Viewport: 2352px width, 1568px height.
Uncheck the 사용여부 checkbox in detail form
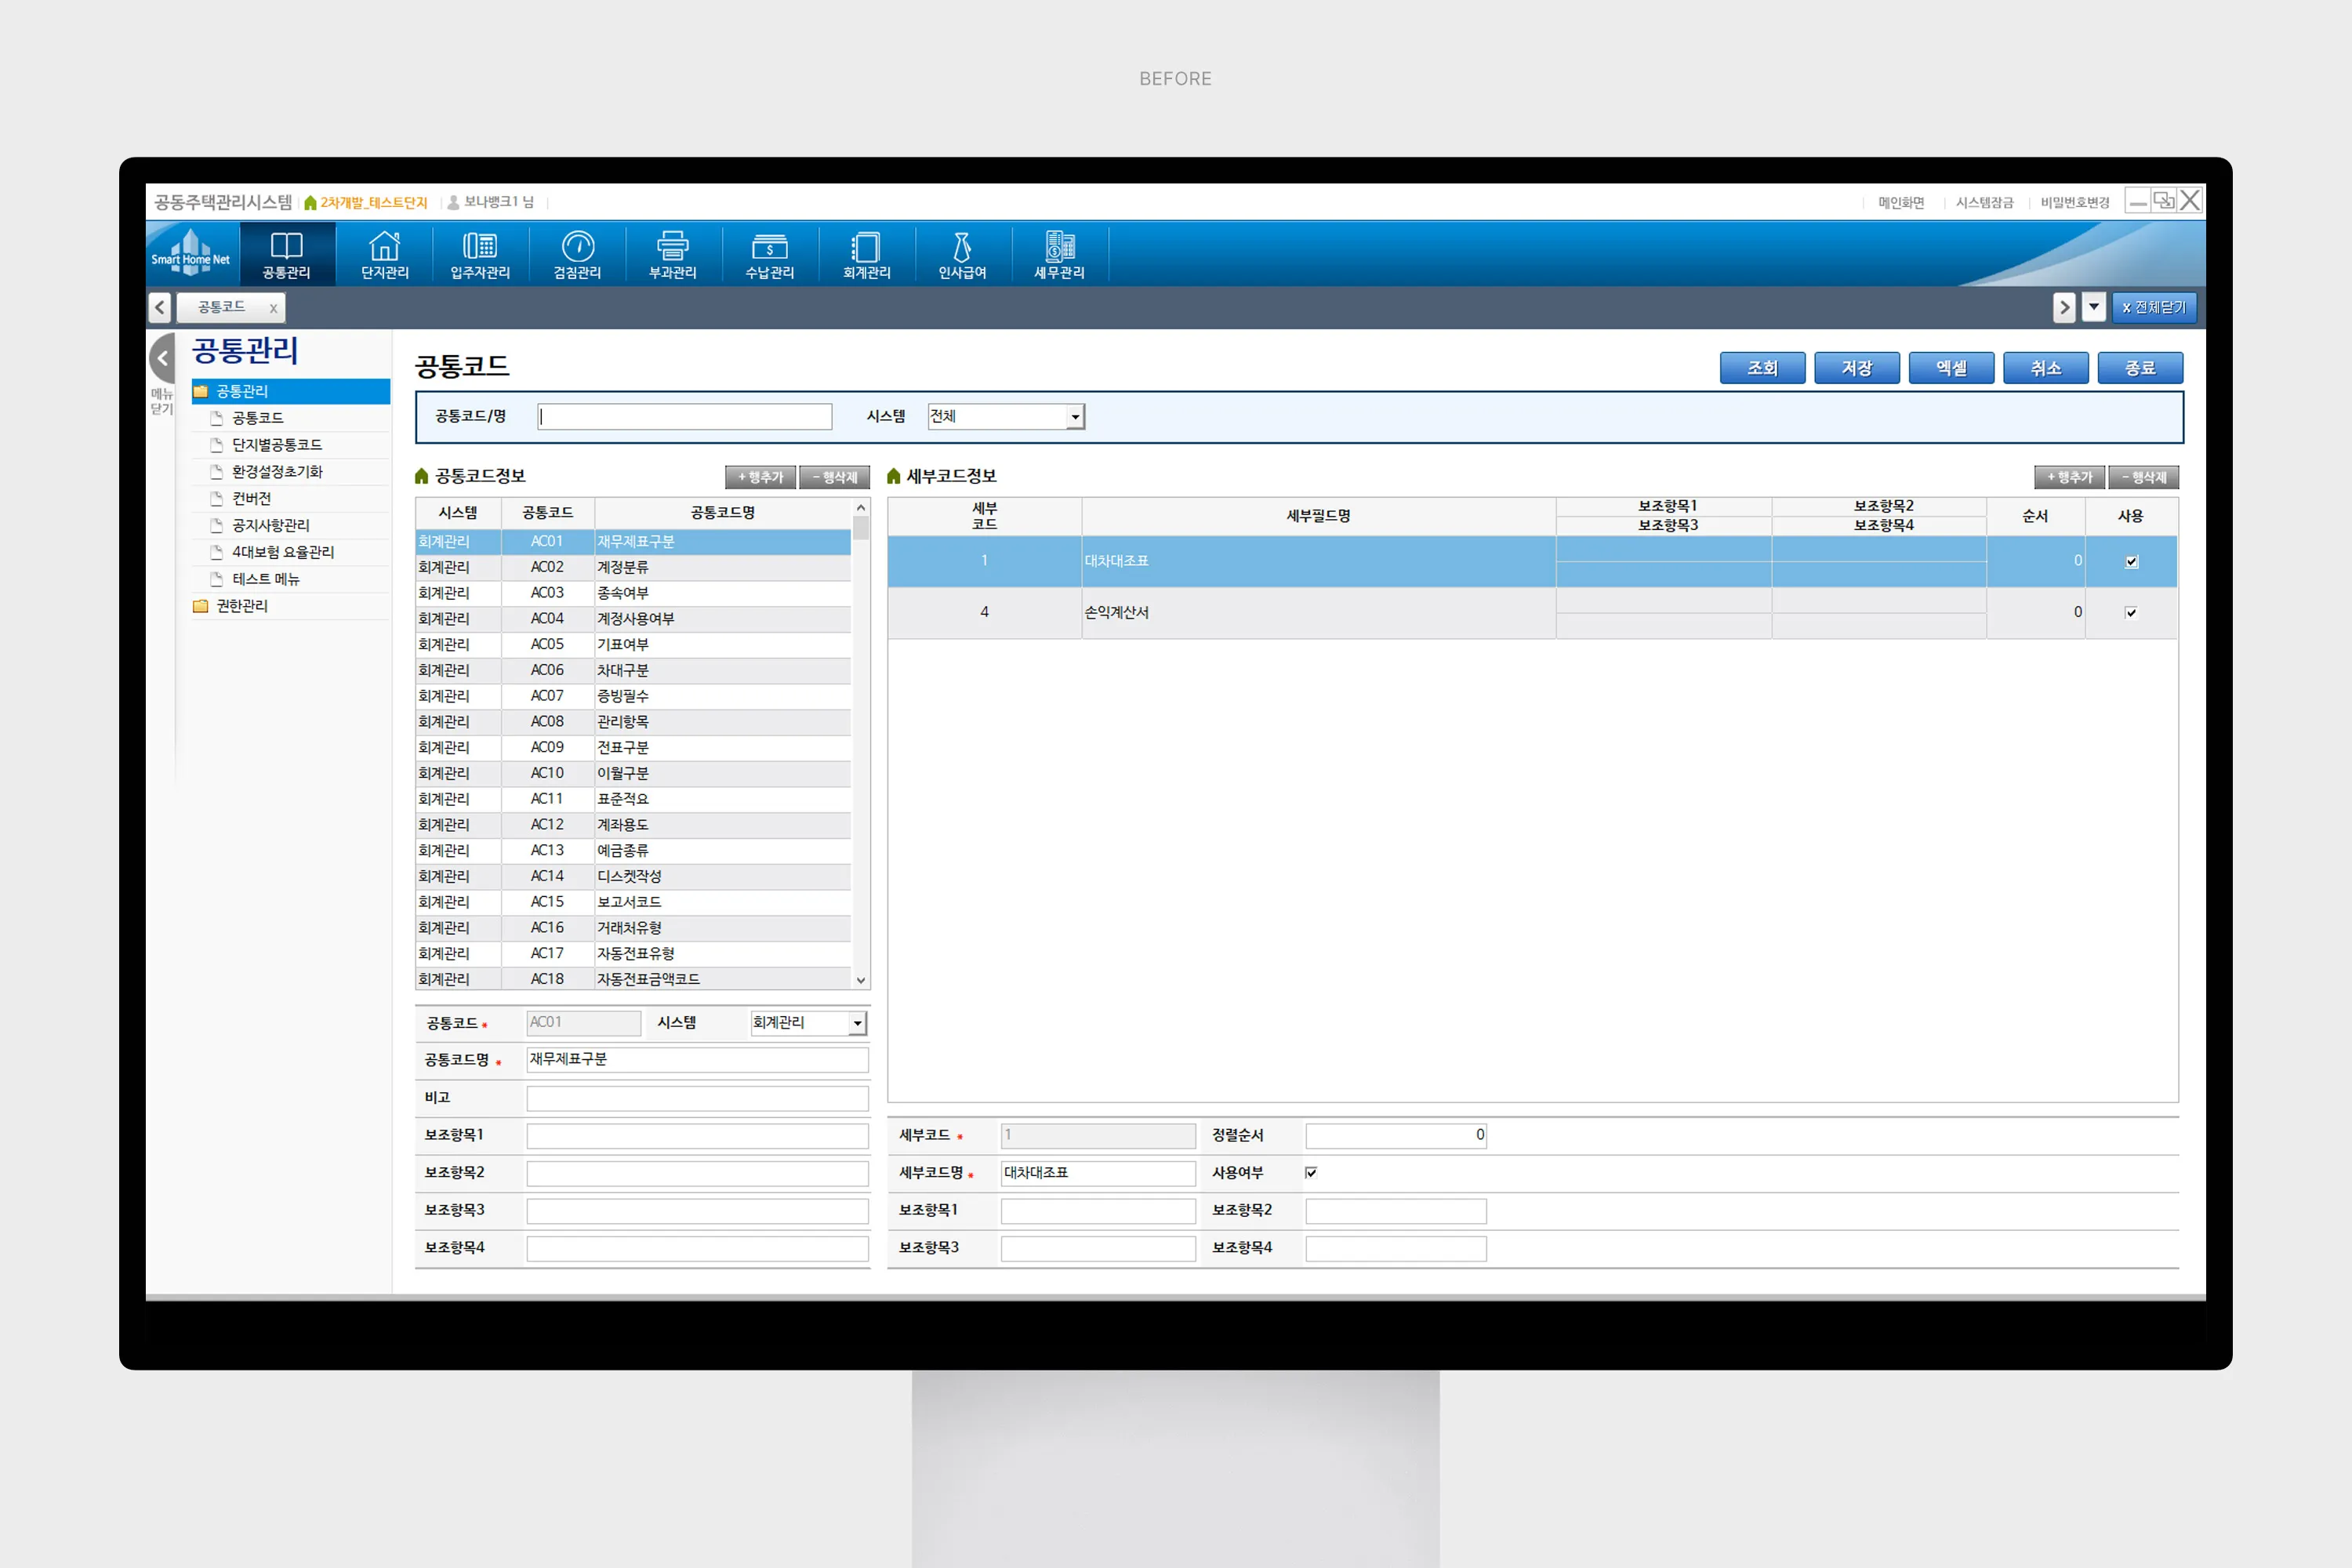point(1311,1172)
